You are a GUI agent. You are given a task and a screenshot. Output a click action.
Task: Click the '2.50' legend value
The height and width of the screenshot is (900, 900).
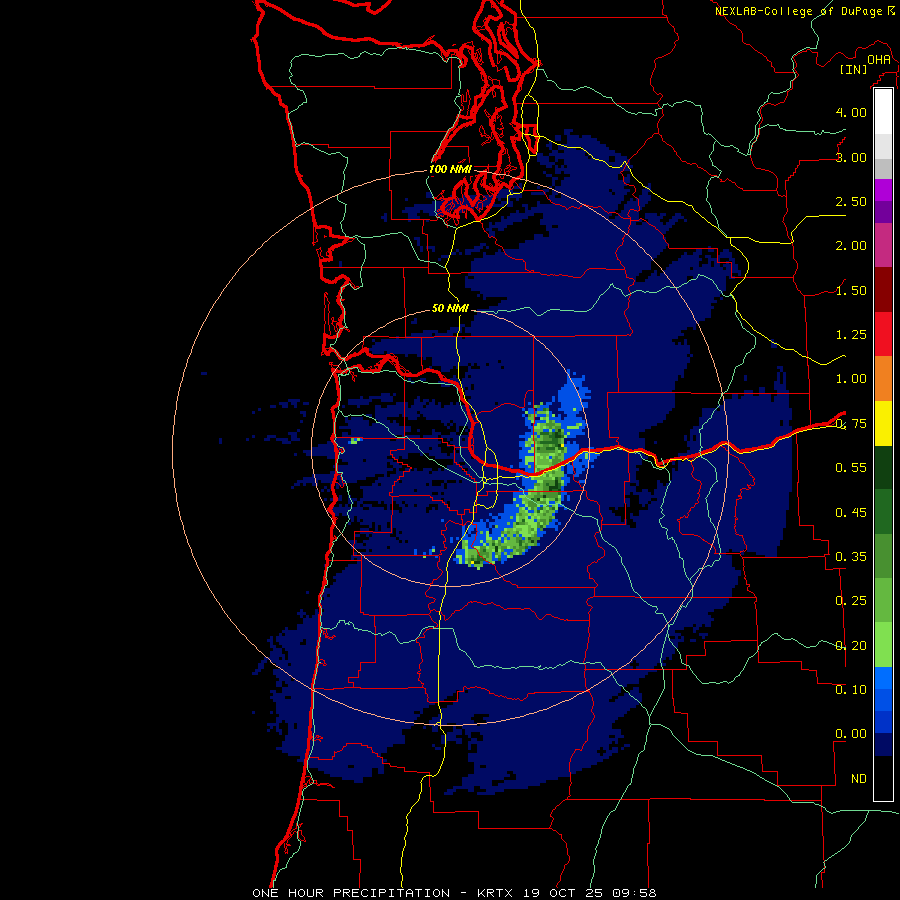click(x=851, y=201)
